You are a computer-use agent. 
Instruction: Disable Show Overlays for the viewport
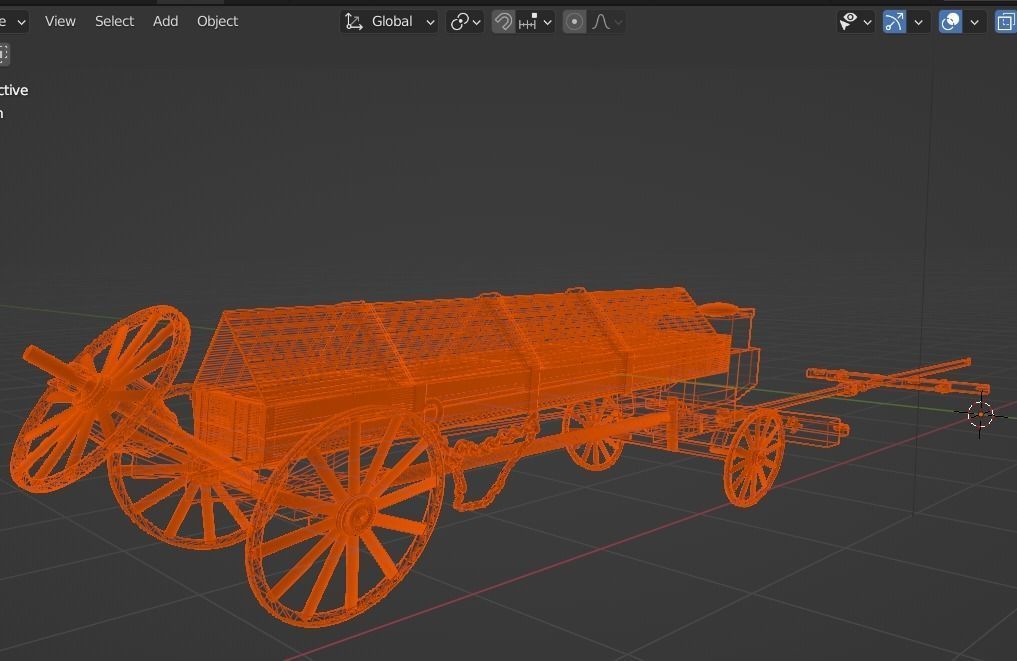pyautogui.click(x=949, y=21)
